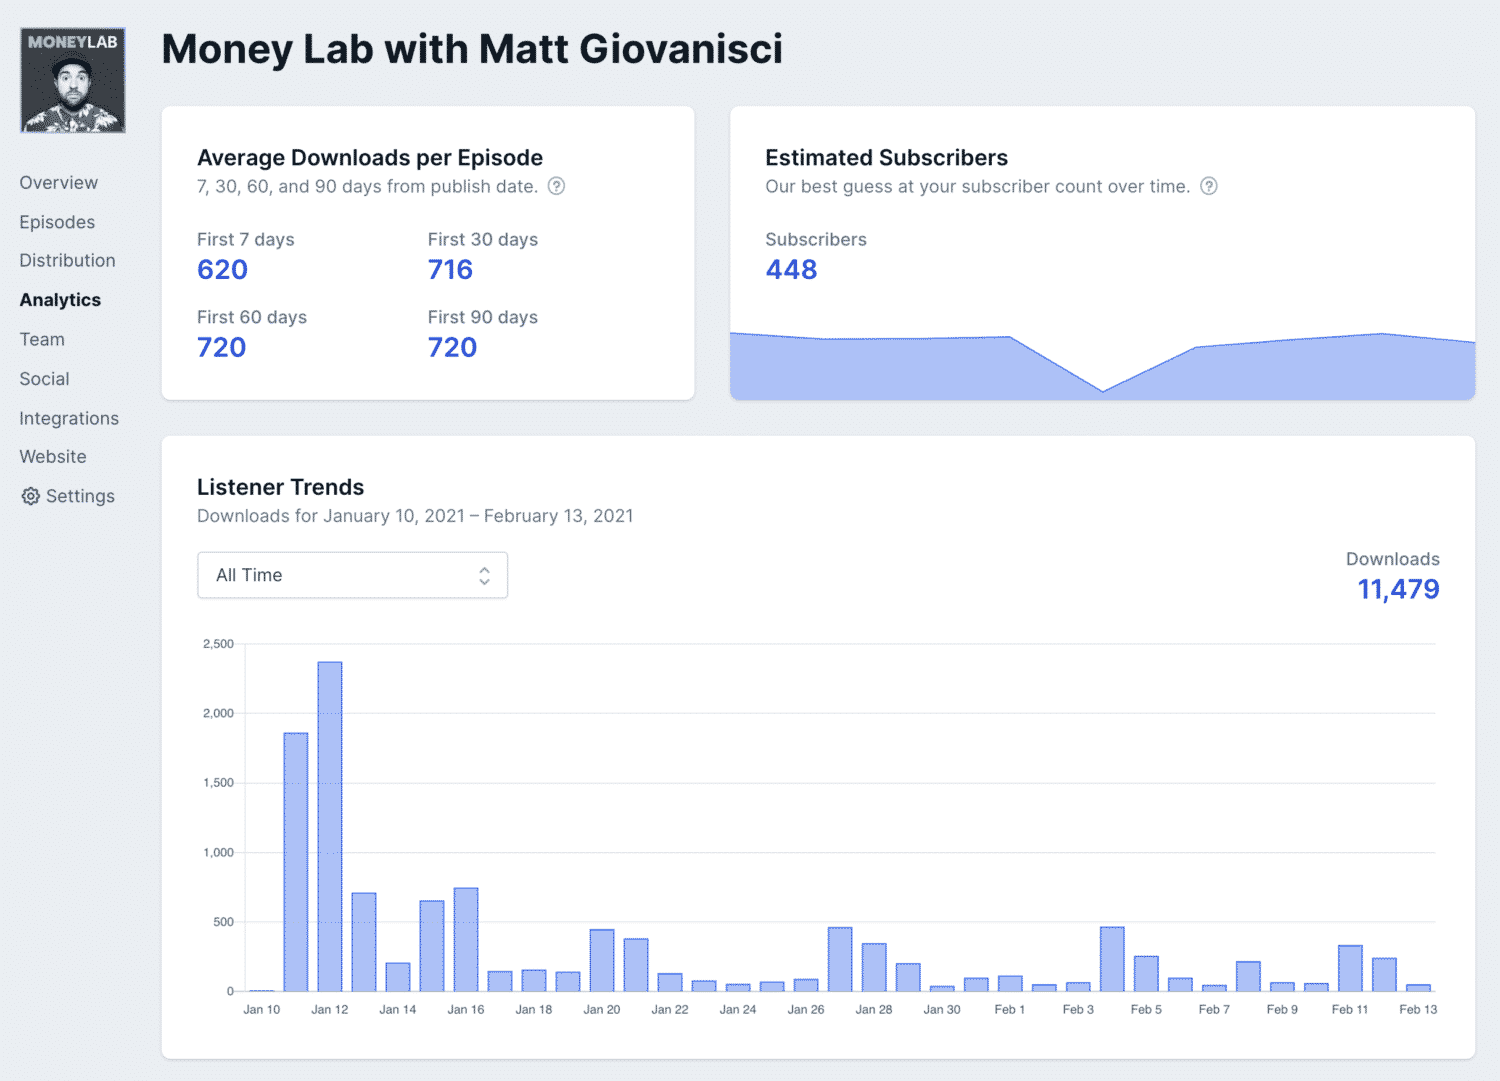Click the Settings gear icon
Viewport: 1500px width, 1081px height.
[x=31, y=496]
